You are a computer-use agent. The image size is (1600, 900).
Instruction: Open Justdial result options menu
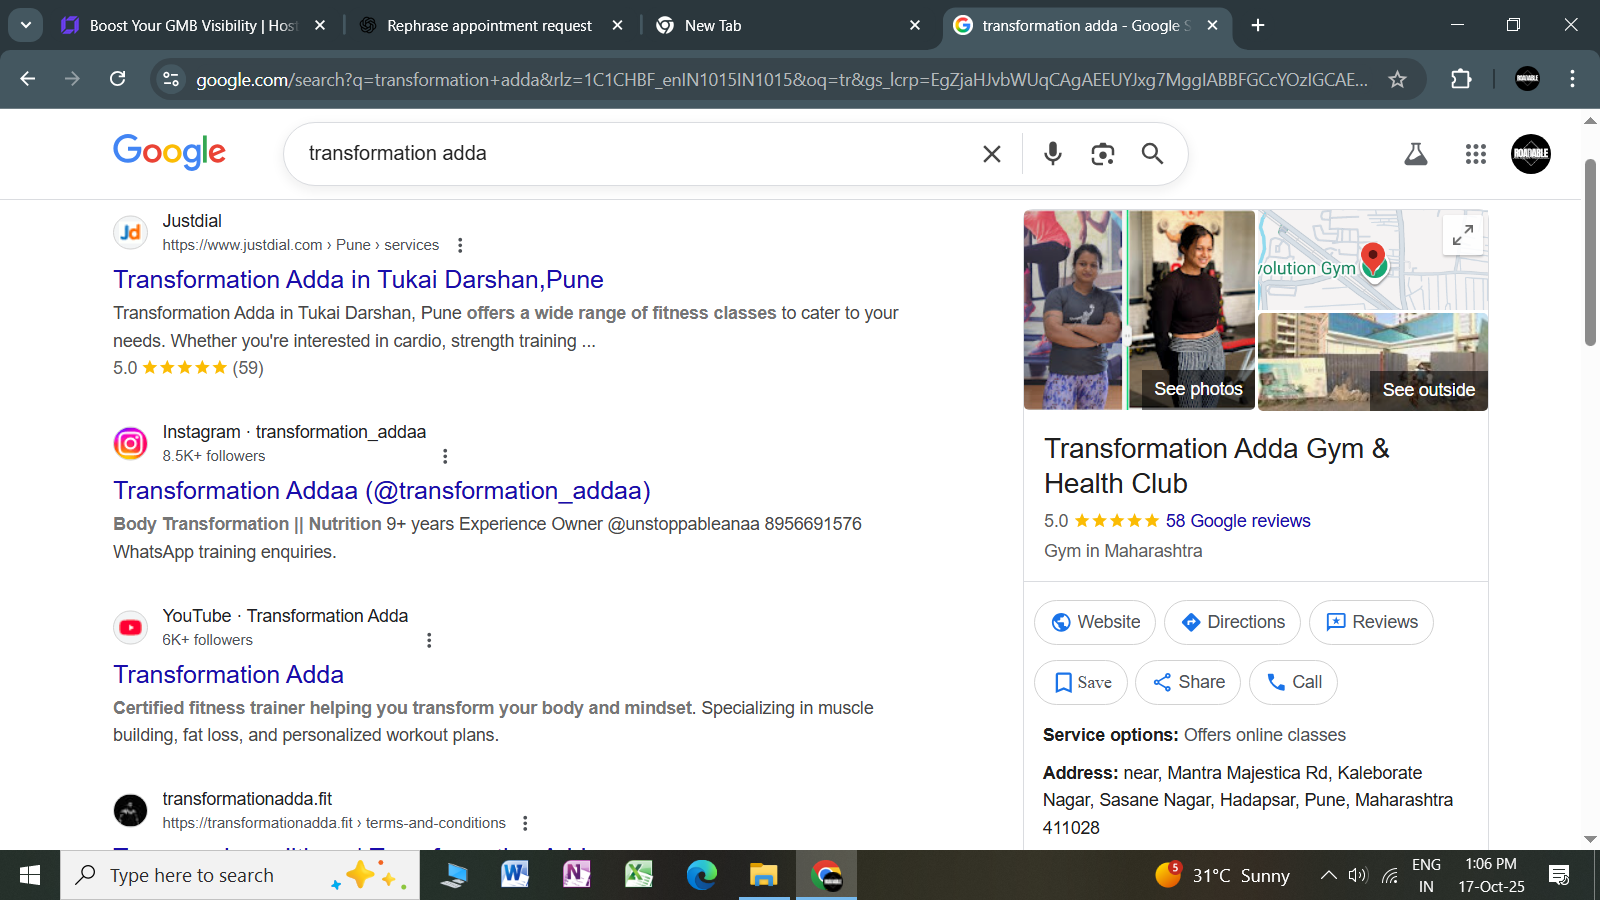pyautogui.click(x=460, y=245)
